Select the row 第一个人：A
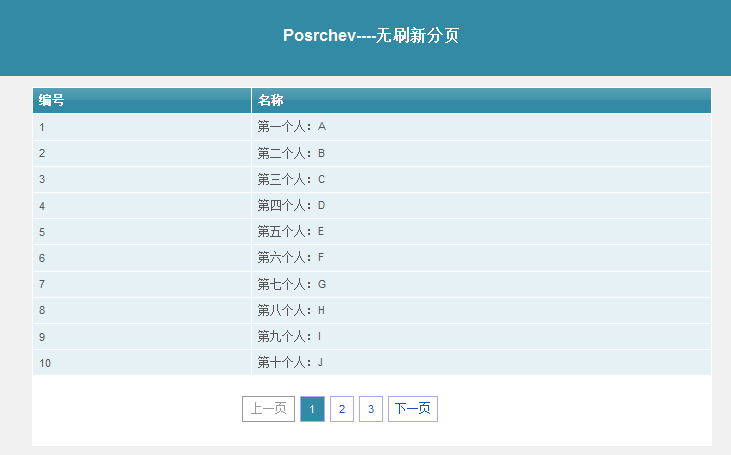 pos(372,127)
